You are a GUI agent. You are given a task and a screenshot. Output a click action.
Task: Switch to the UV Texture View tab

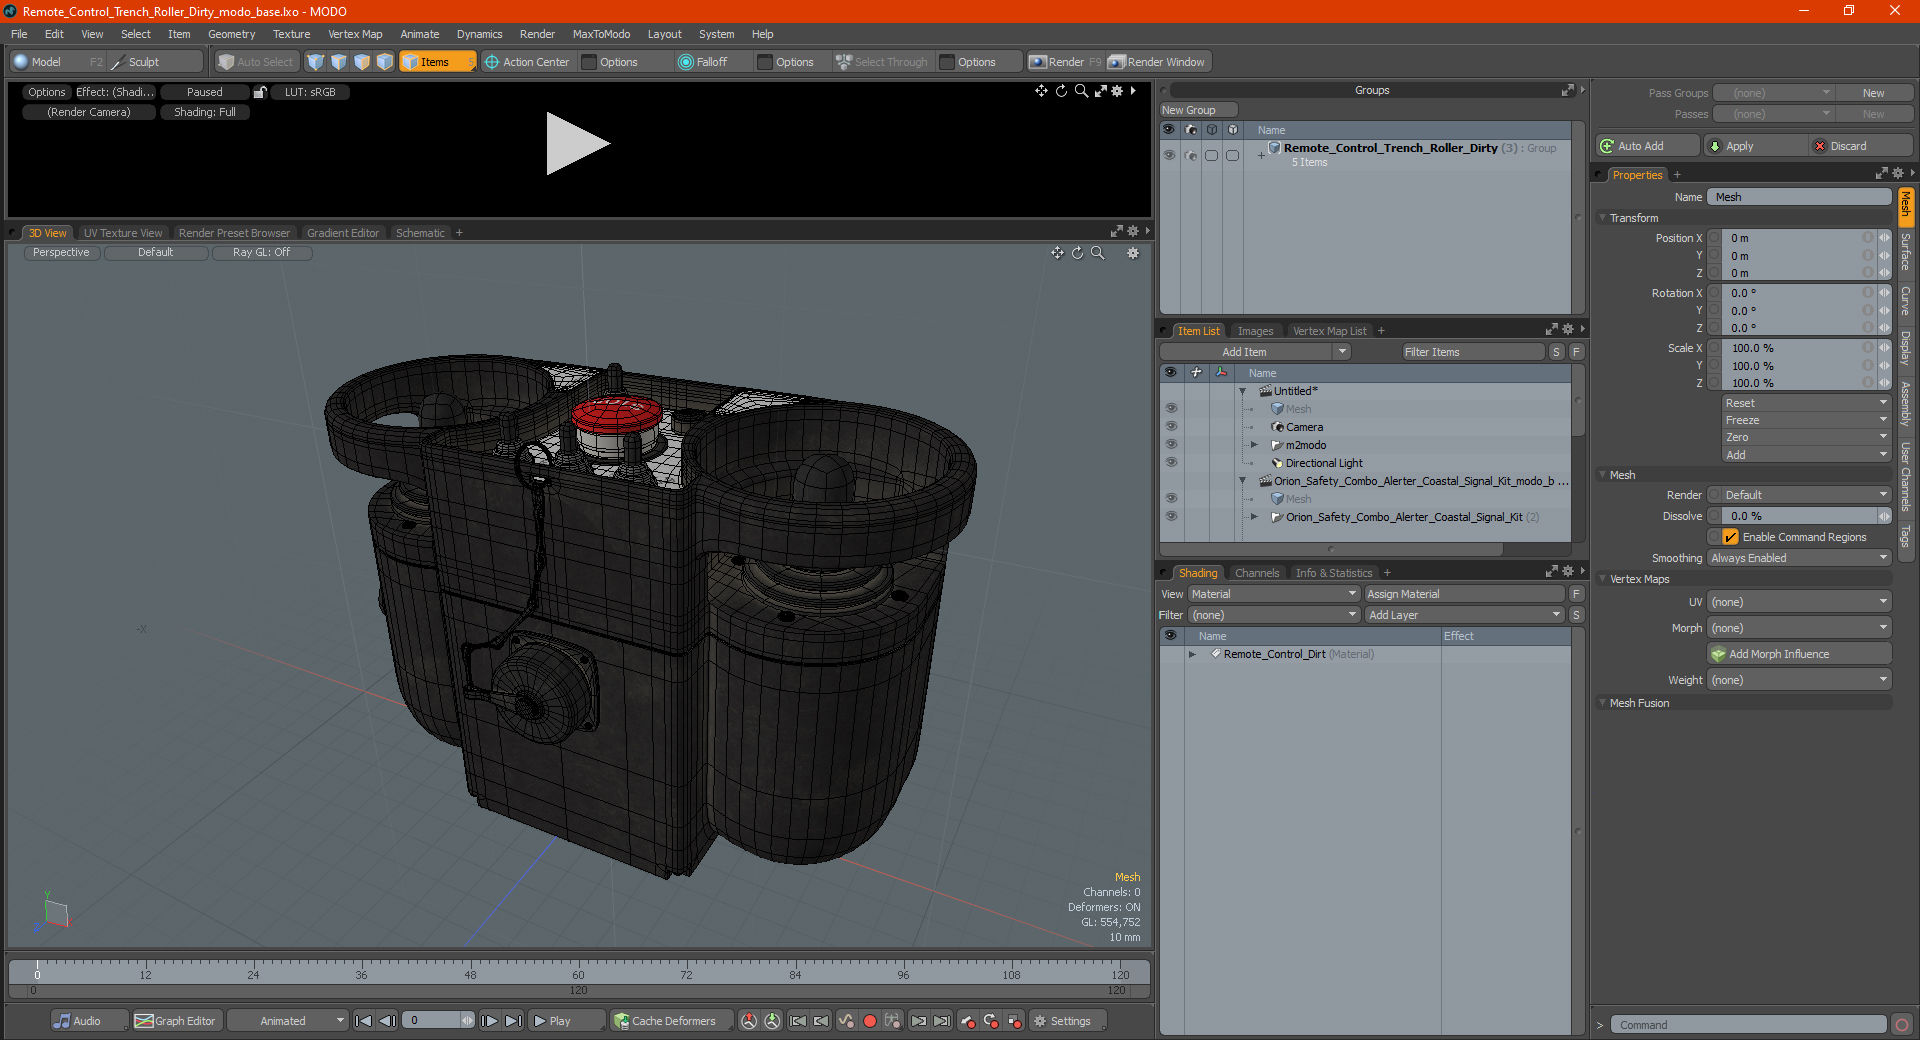coord(123,233)
